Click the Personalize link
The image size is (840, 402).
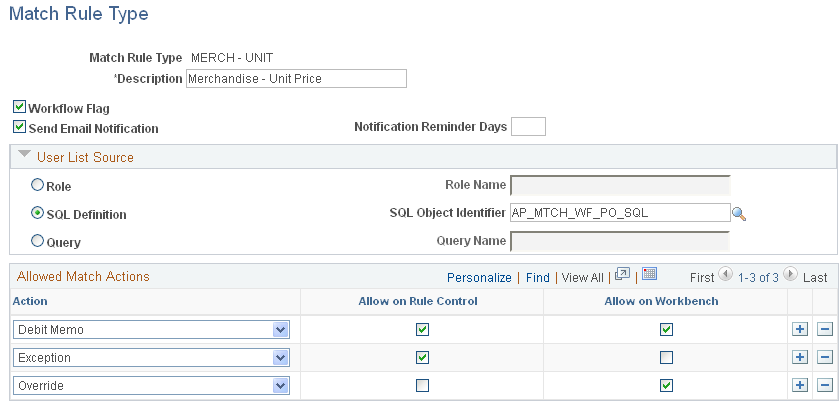point(479,278)
